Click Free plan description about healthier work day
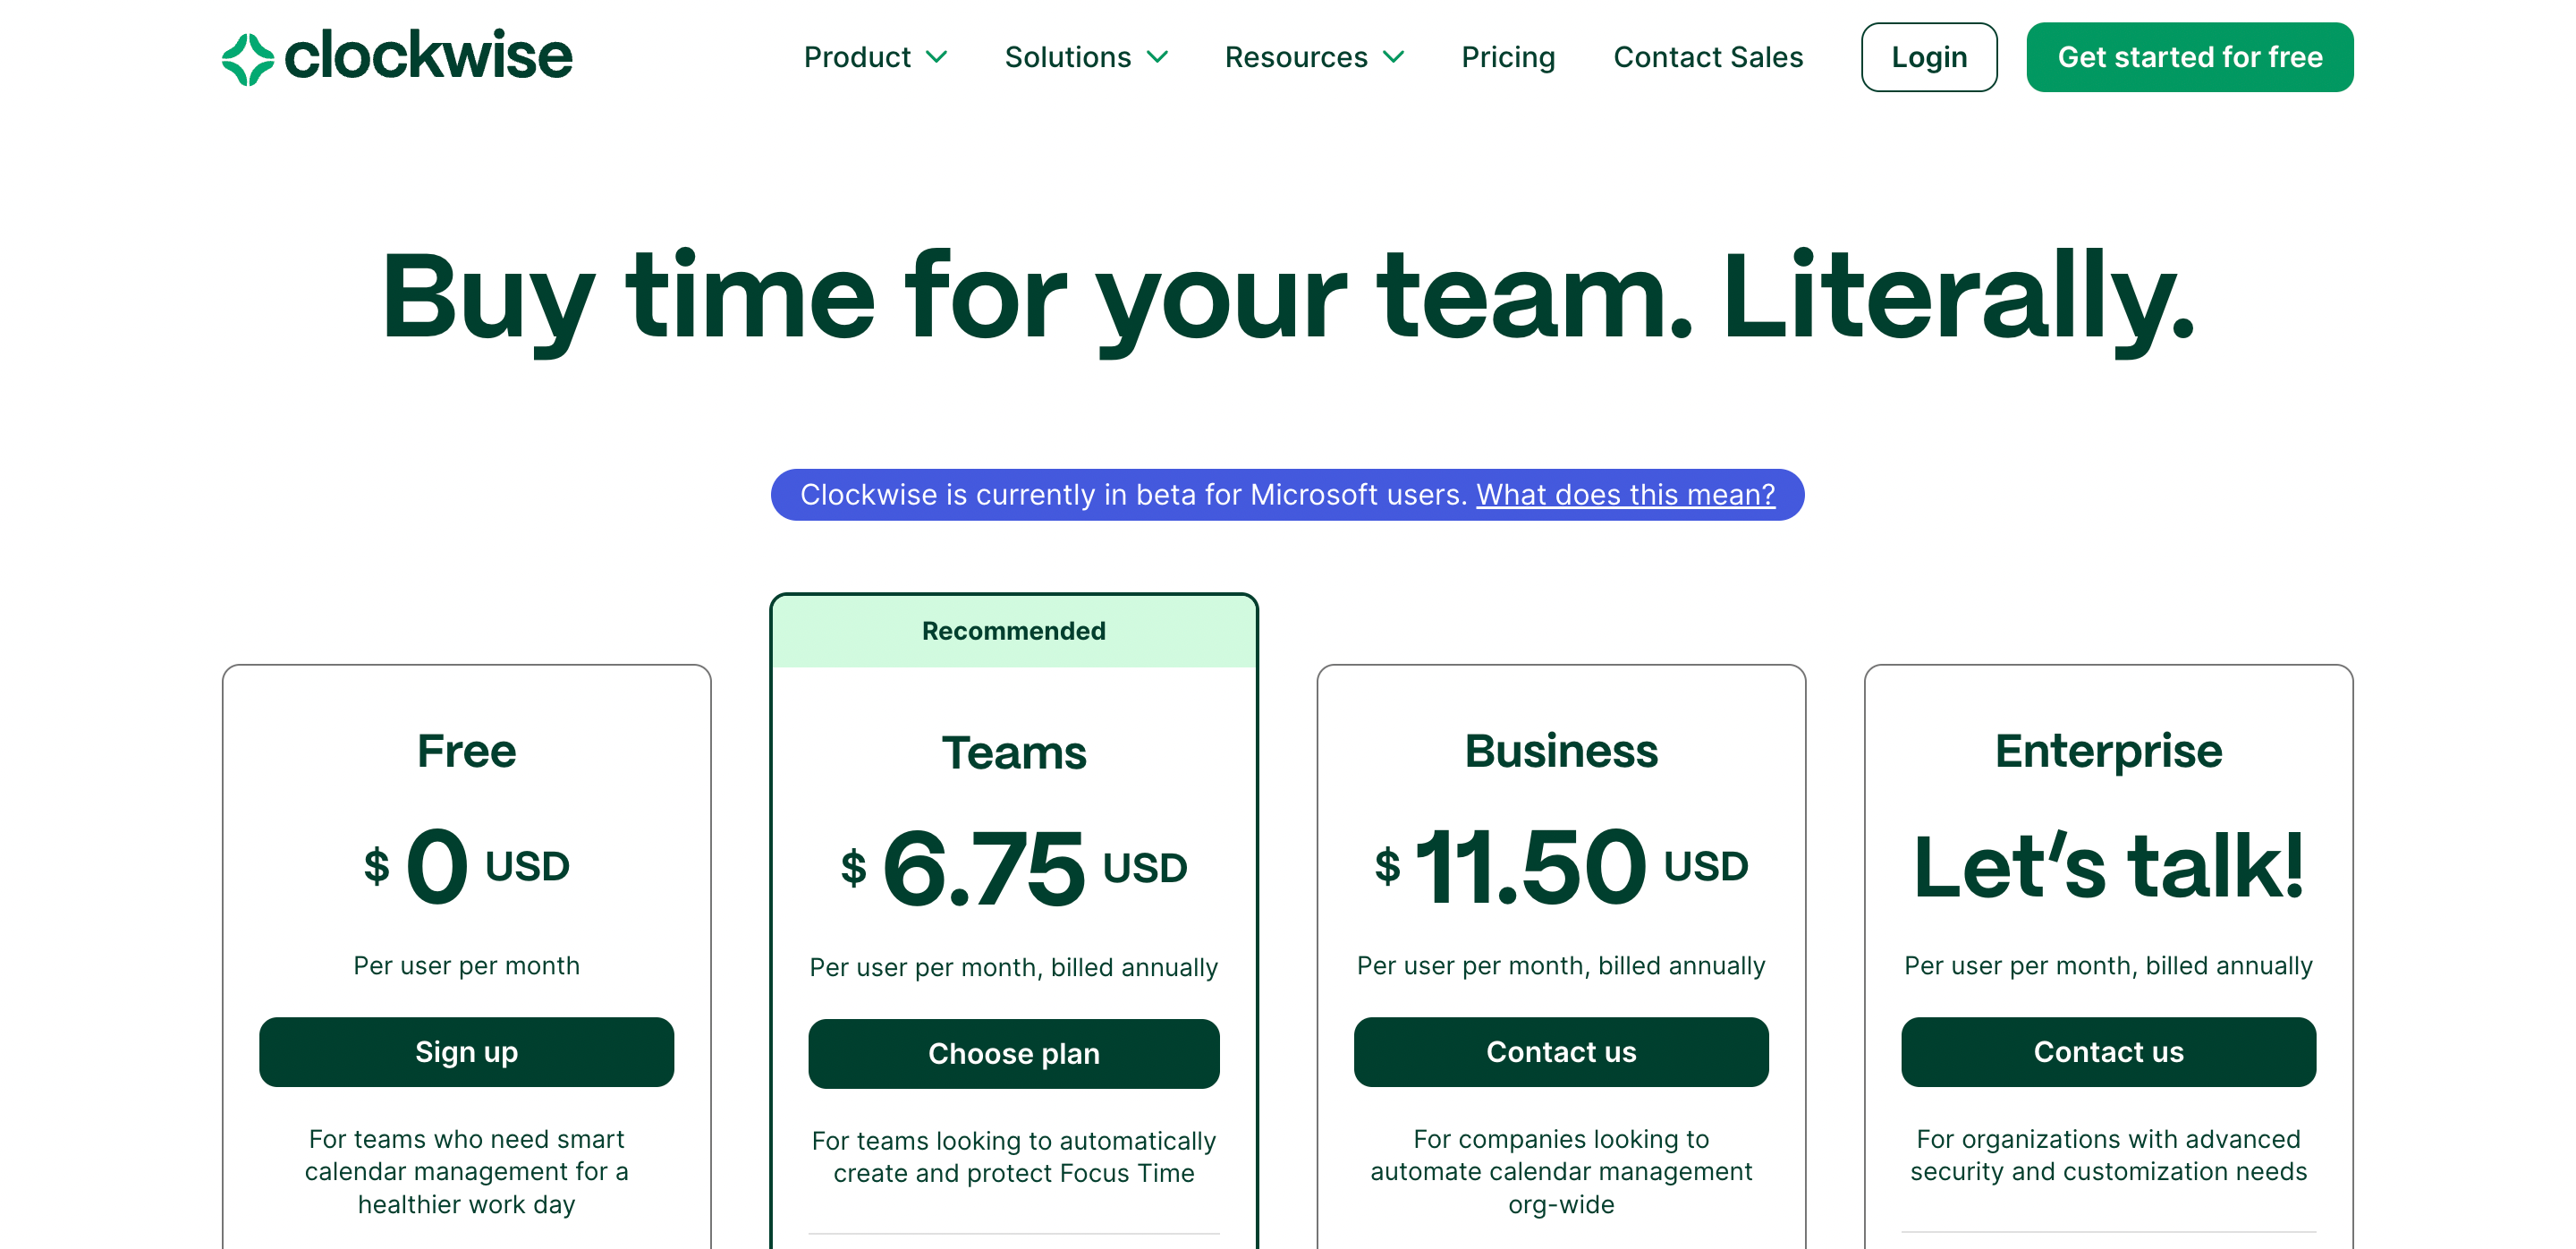 coord(466,1171)
